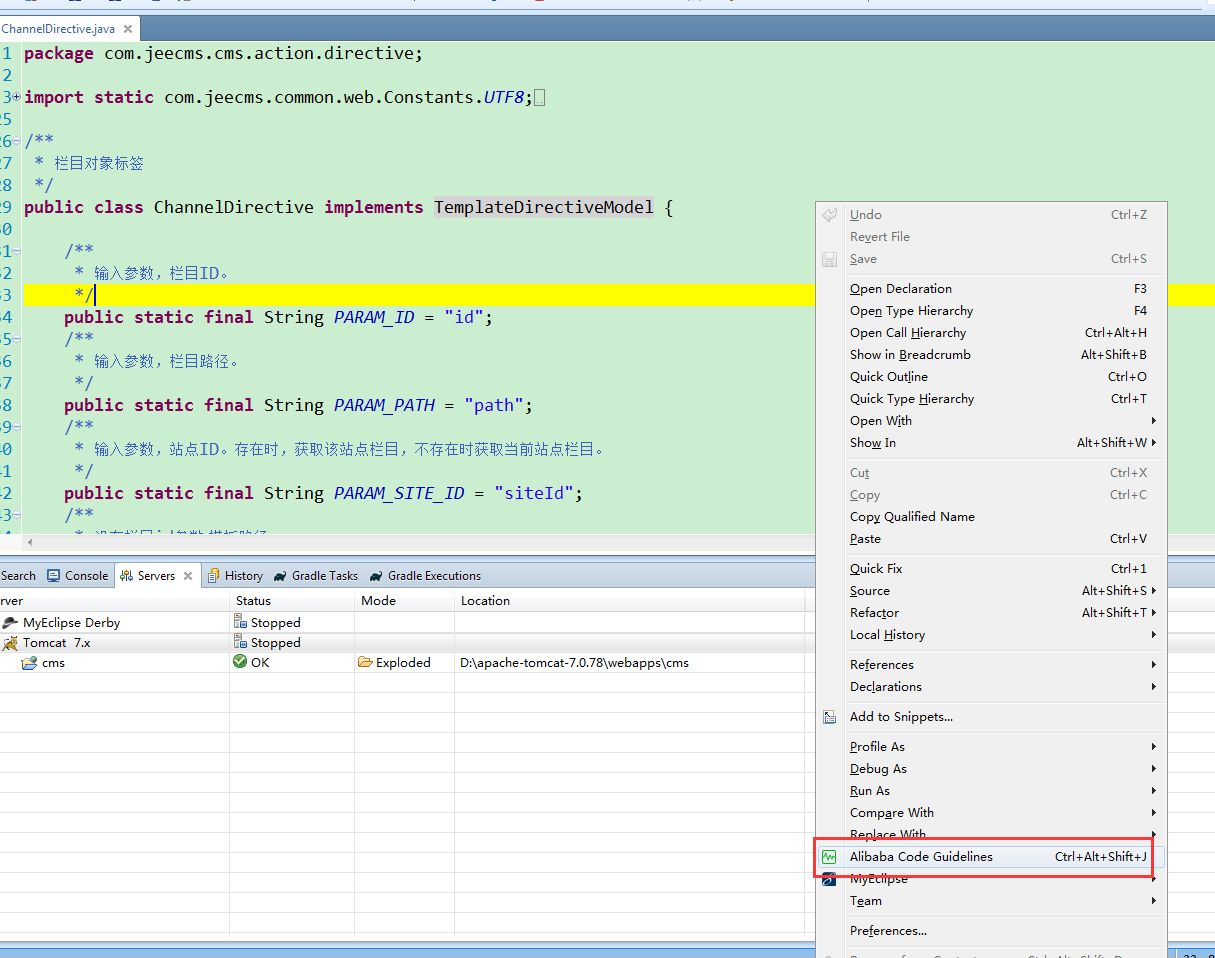
Task: Click the Alibaba Code Guidelines icon
Action: point(829,857)
